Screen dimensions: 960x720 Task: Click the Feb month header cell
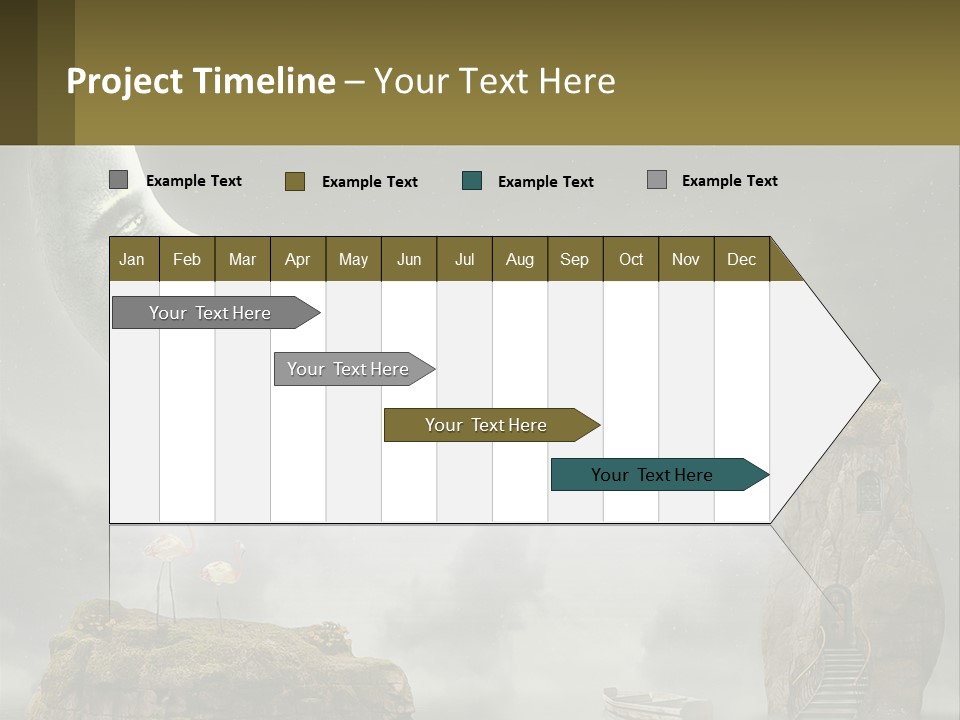point(187,259)
